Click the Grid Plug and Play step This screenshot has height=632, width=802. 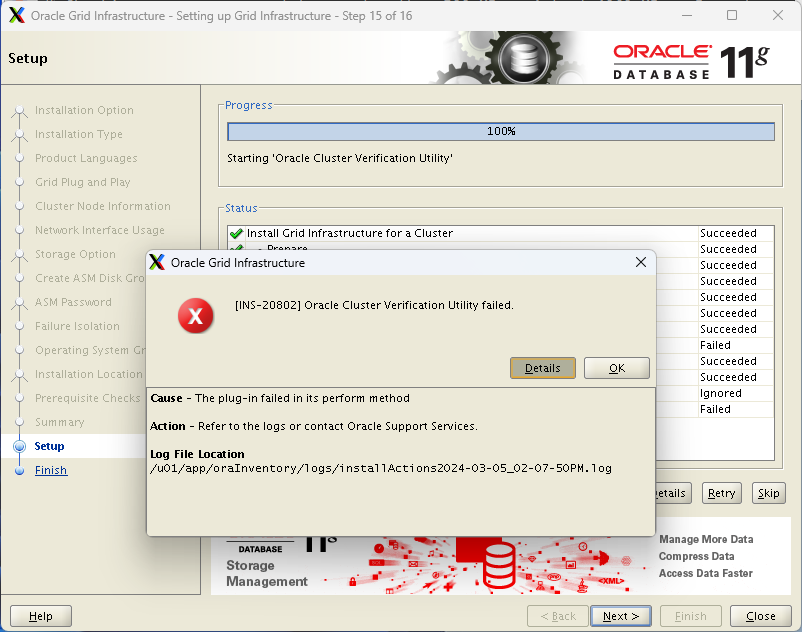click(82, 182)
